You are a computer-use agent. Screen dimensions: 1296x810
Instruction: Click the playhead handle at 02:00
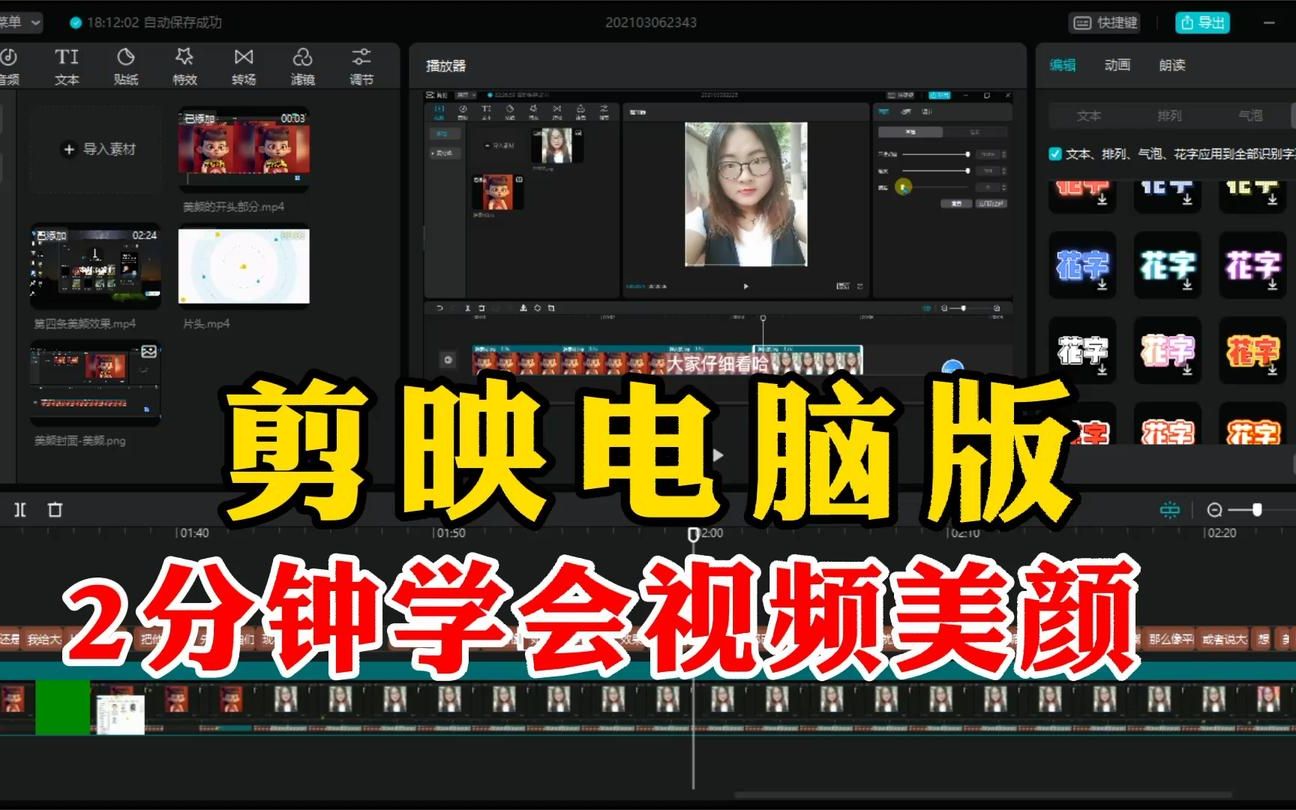point(693,535)
